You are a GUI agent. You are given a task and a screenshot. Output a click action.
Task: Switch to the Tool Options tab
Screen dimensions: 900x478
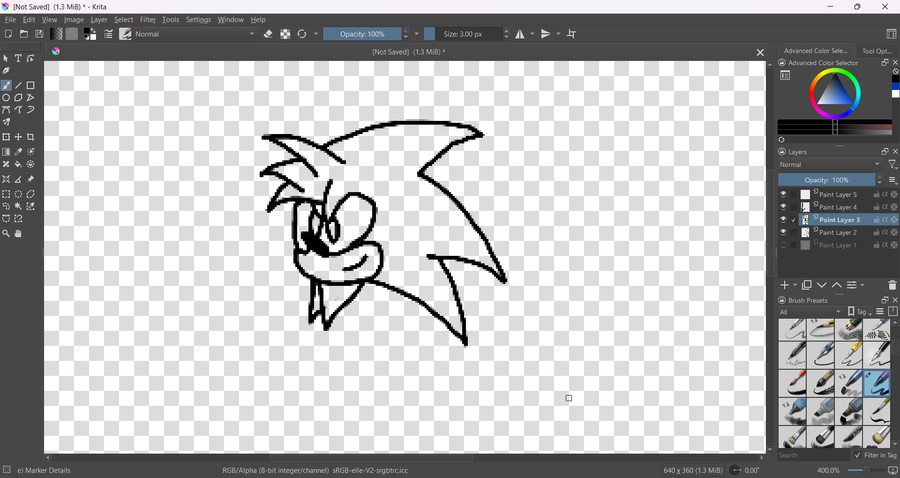876,51
